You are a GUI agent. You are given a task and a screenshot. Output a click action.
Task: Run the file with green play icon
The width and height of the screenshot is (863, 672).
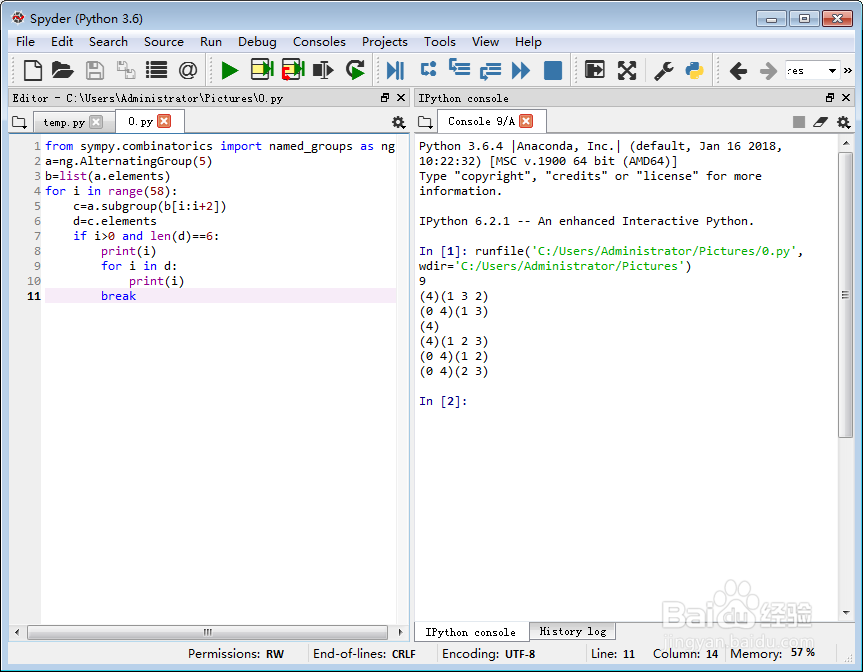[x=230, y=70]
